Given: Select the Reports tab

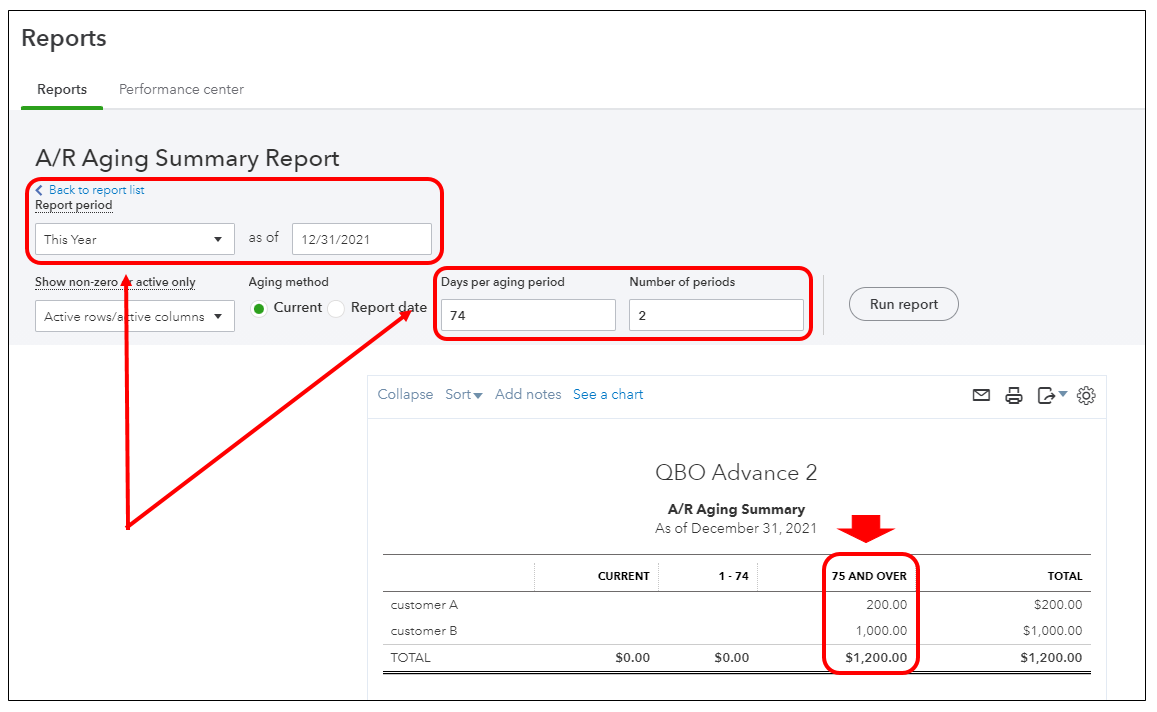Looking at the screenshot, I should (x=61, y=89).
